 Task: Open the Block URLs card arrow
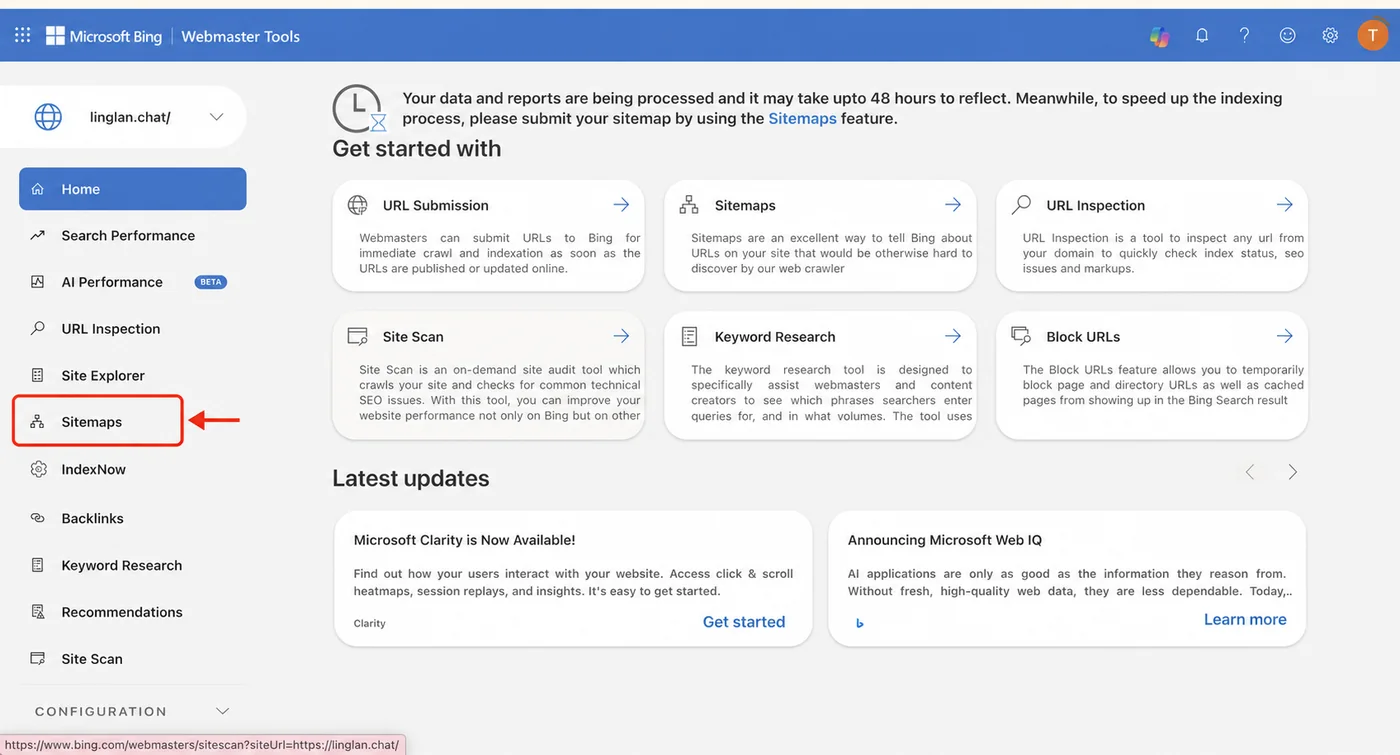1285,336
